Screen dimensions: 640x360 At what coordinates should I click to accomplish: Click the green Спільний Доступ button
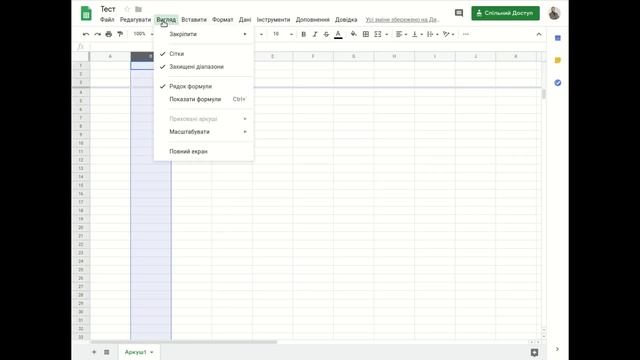pyautogui.click(x=505, y=13)
